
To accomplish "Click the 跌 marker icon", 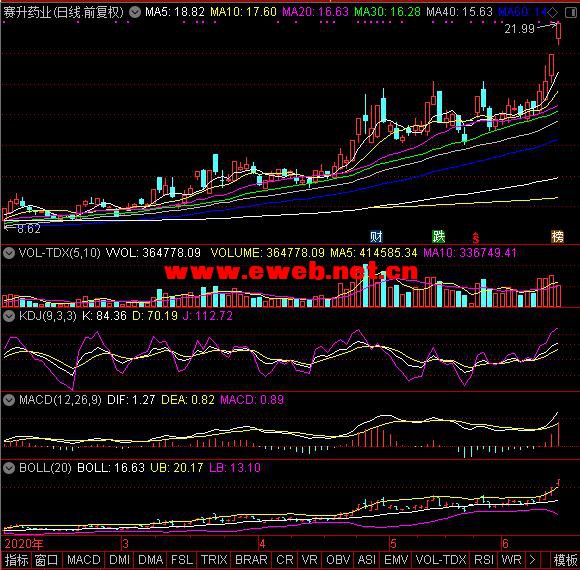I will tap(439, 236).
